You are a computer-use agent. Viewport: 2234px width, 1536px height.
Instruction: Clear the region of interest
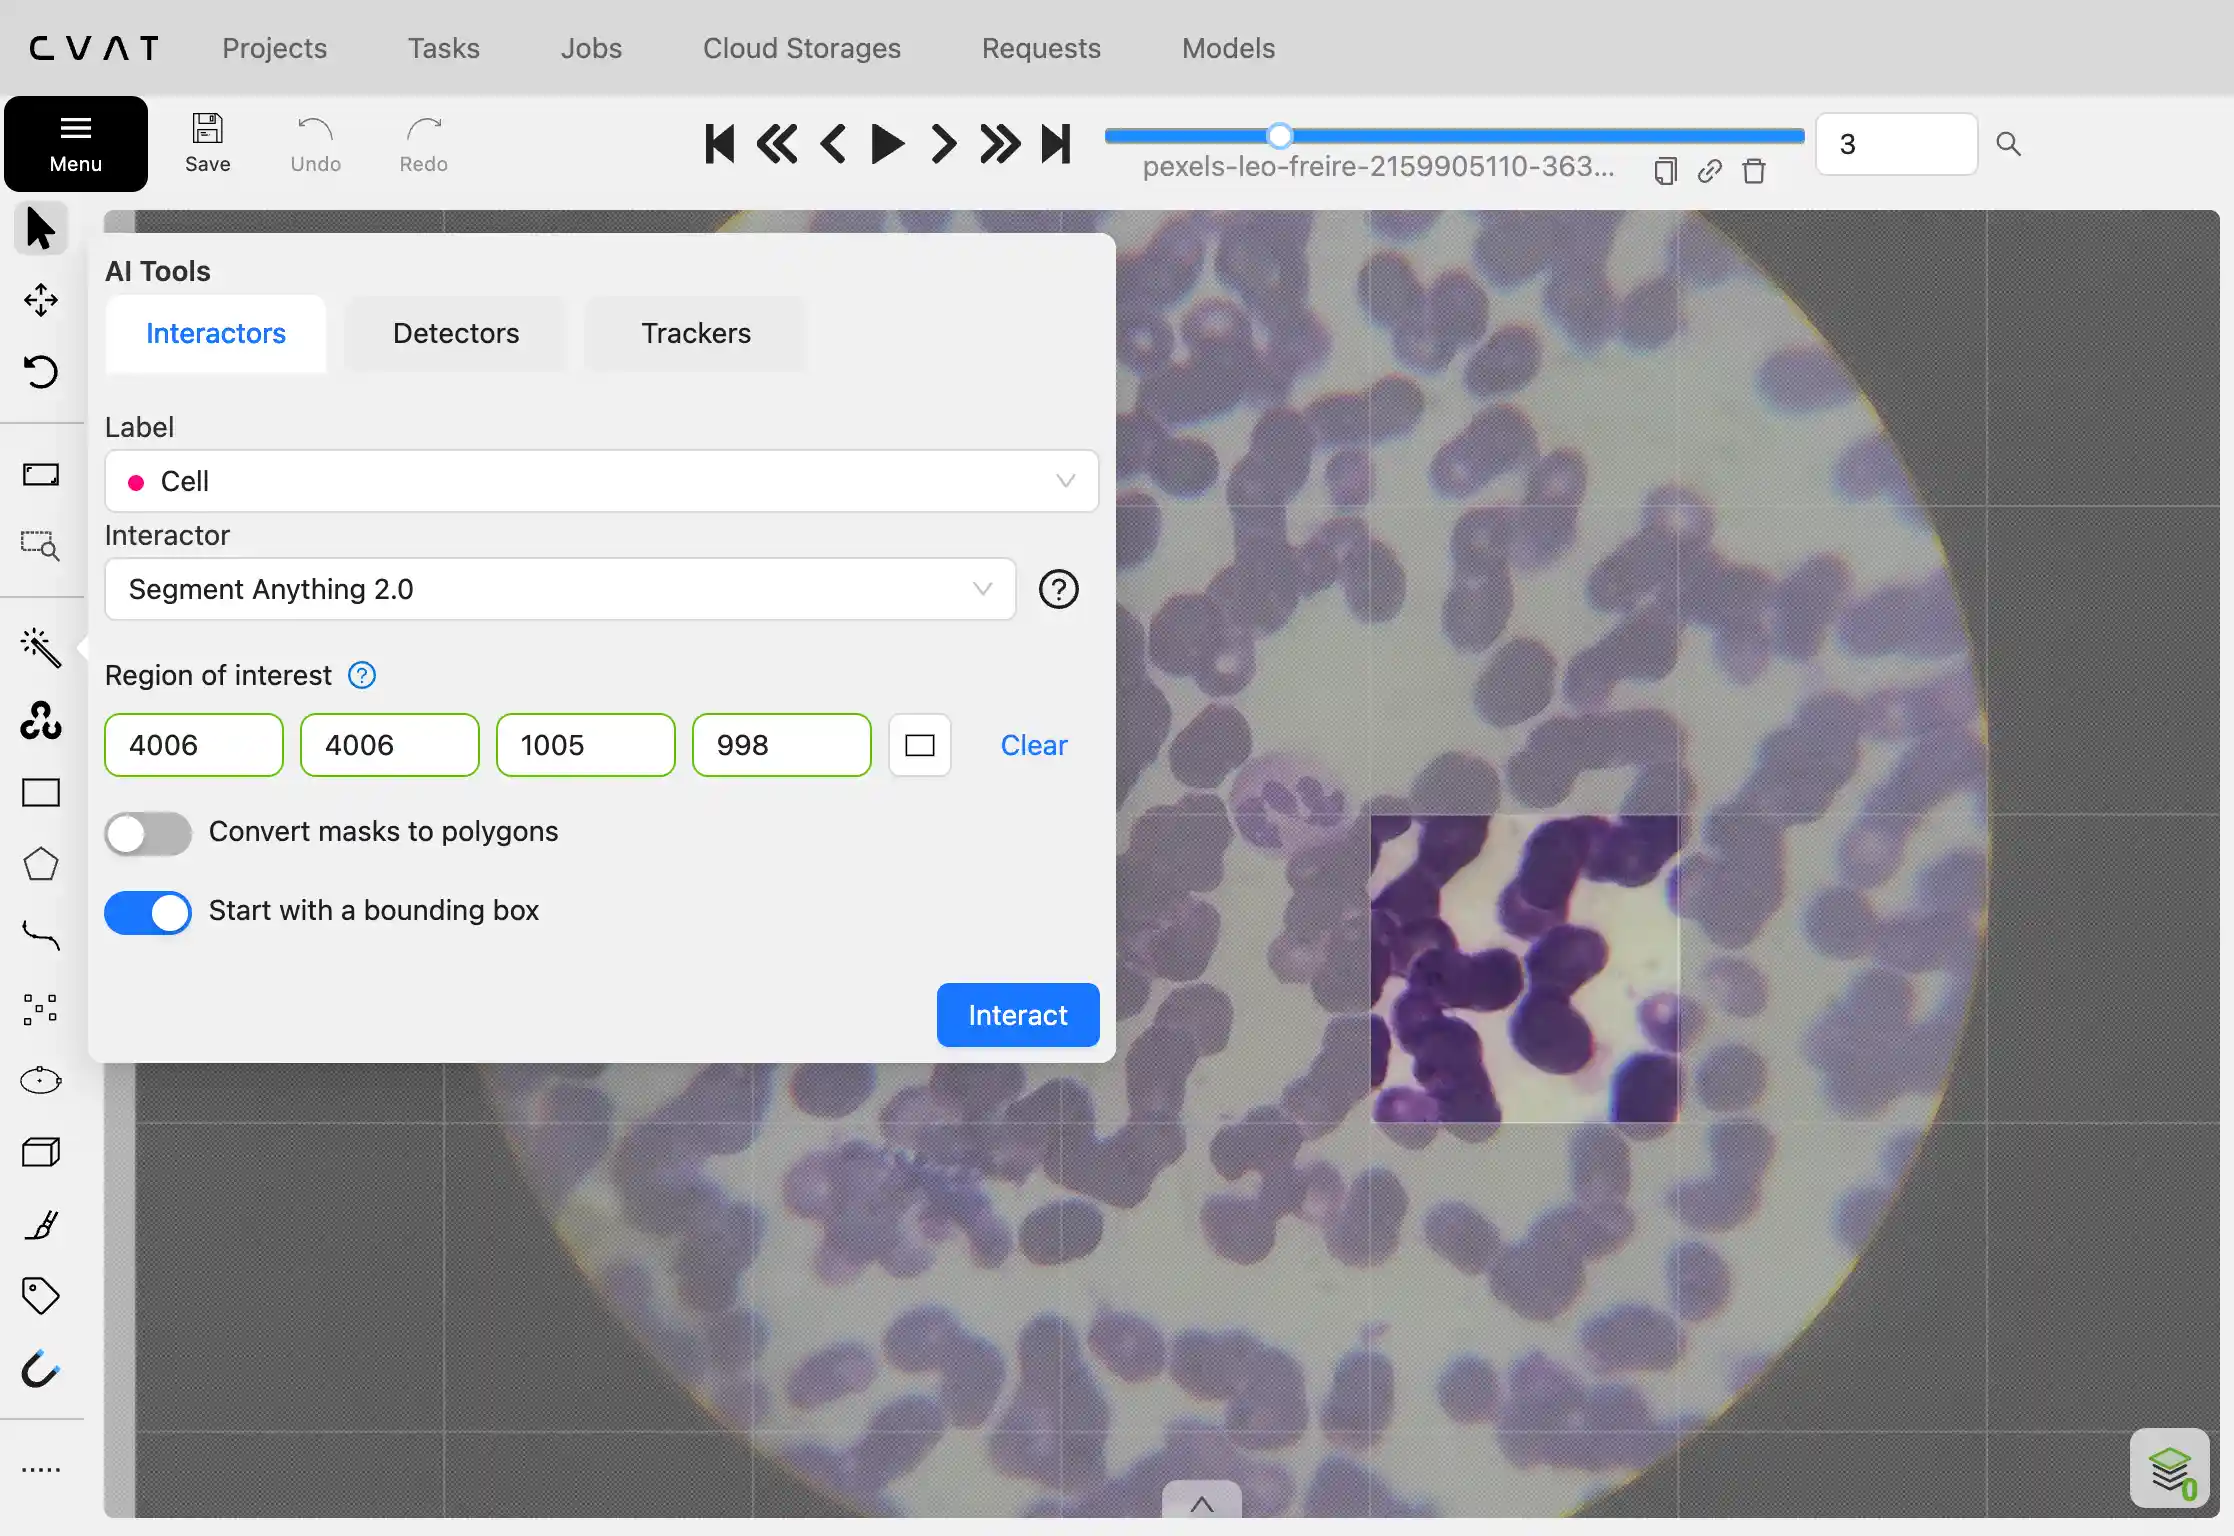click(1034, 745)
